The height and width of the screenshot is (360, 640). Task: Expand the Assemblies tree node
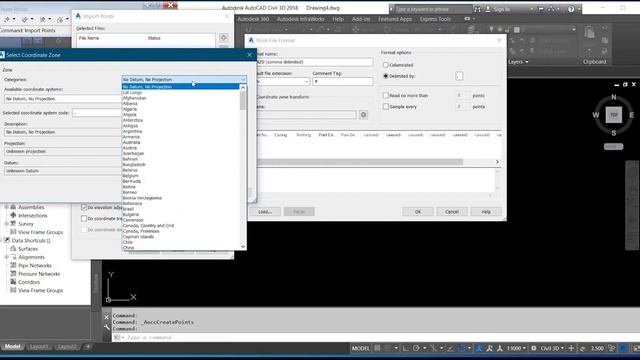pos(7,207)
